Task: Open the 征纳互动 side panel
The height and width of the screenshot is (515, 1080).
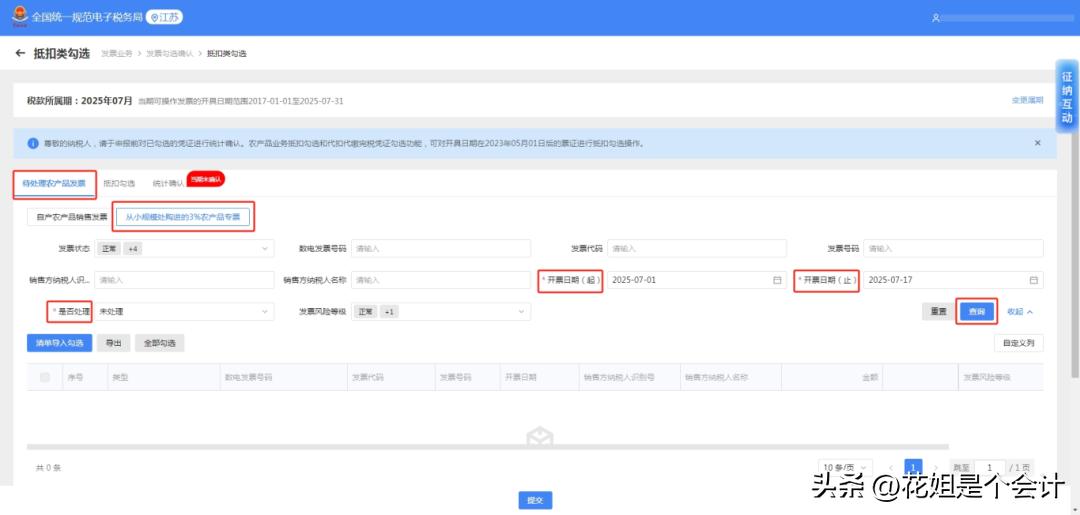Action: (x=1067, y=96)
